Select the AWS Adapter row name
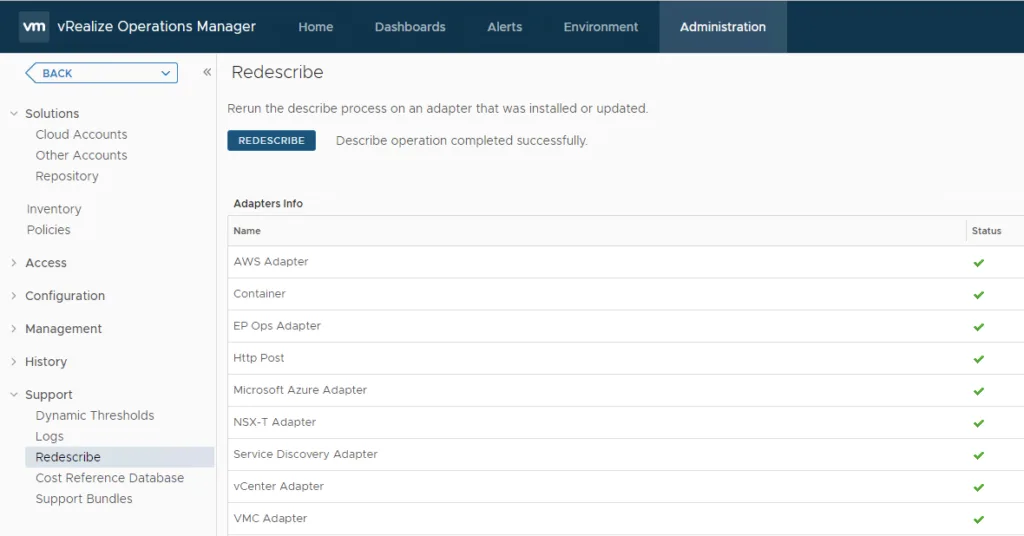 [x=270, y=261]
